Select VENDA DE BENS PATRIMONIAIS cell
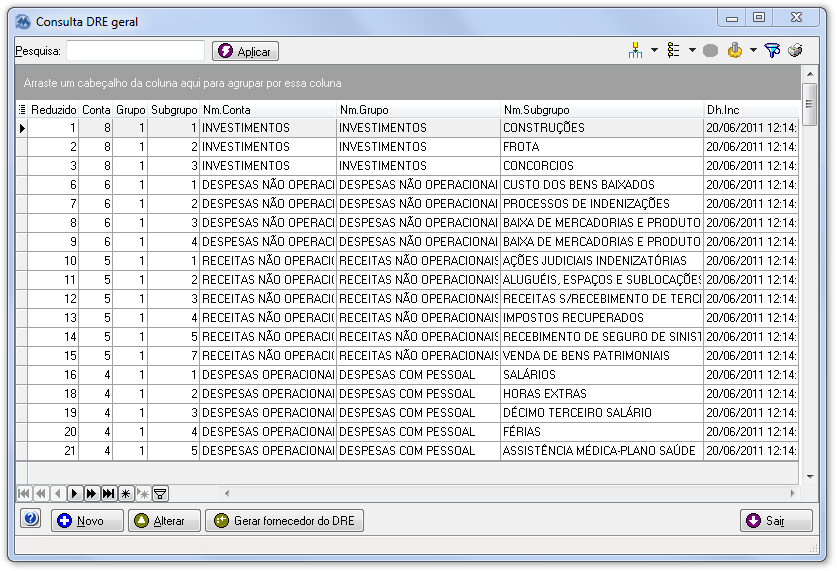Viewport: 837px width, 571px height. click(x=602, y=356)
